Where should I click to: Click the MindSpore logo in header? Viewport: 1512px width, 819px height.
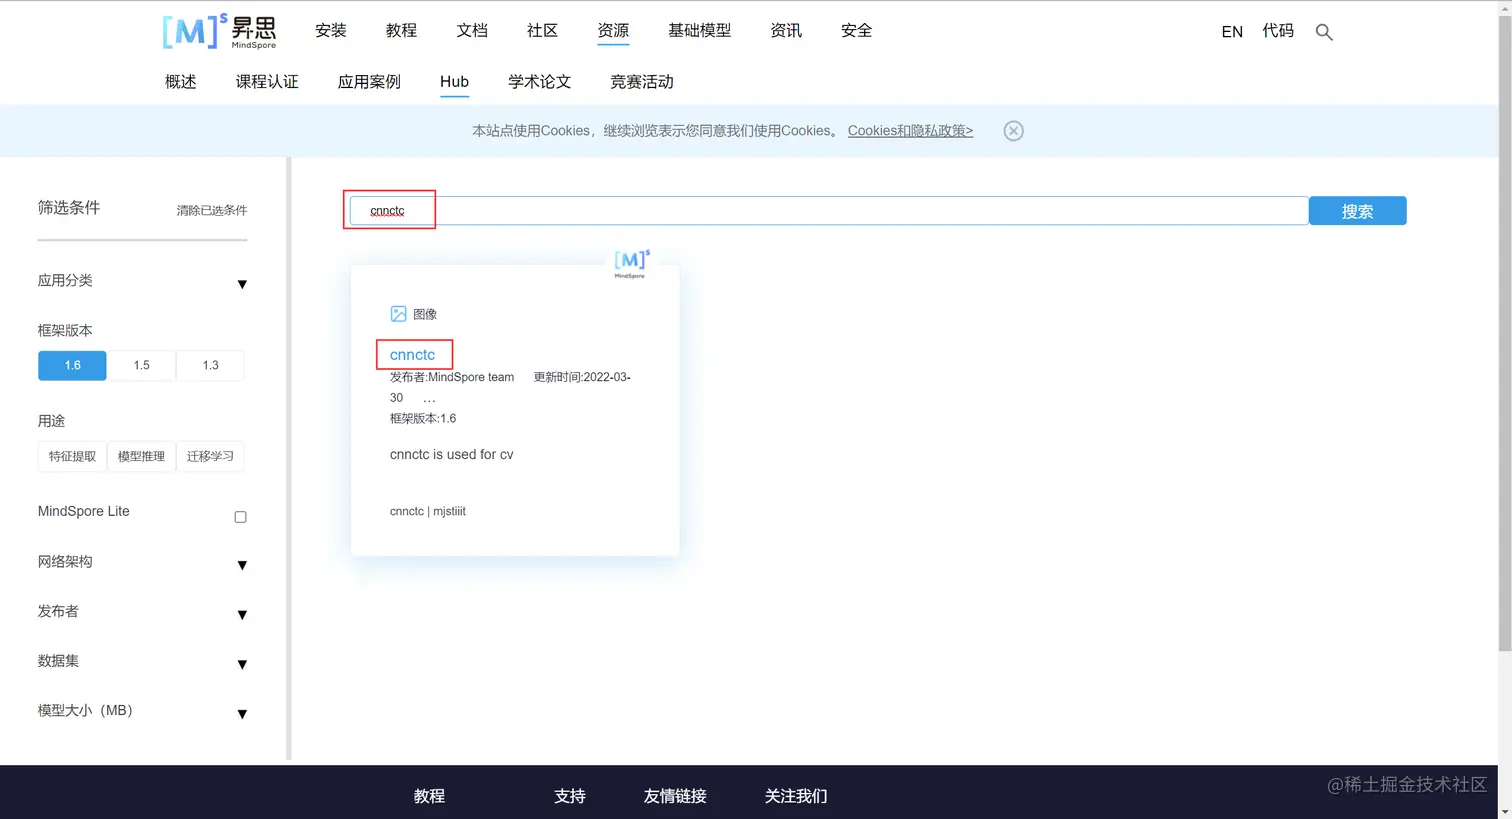pyautogui.click(x=219, y=31)
